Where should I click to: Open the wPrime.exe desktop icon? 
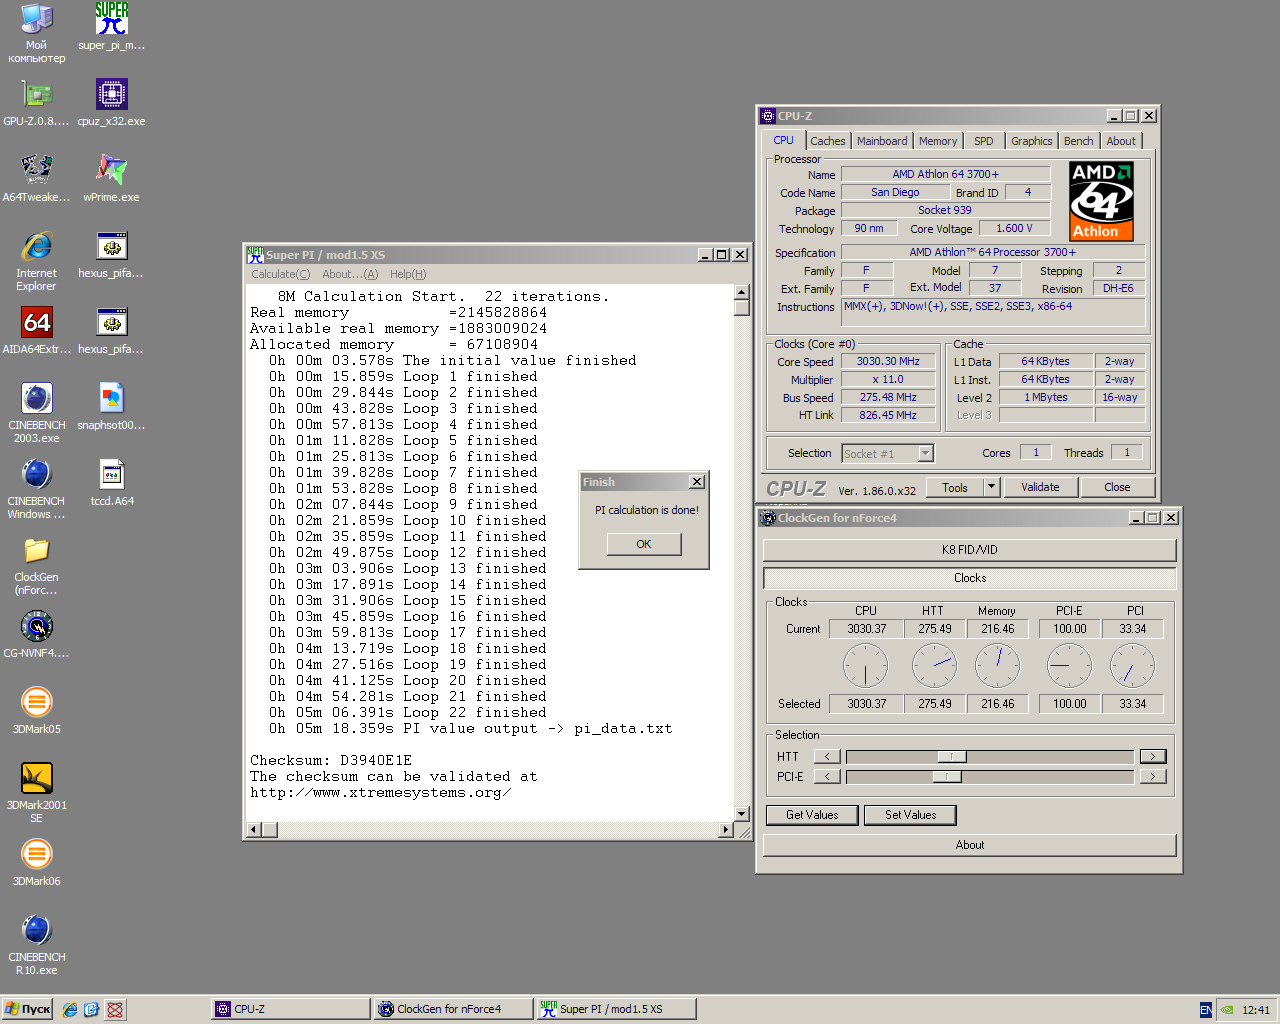pos(111,171)
